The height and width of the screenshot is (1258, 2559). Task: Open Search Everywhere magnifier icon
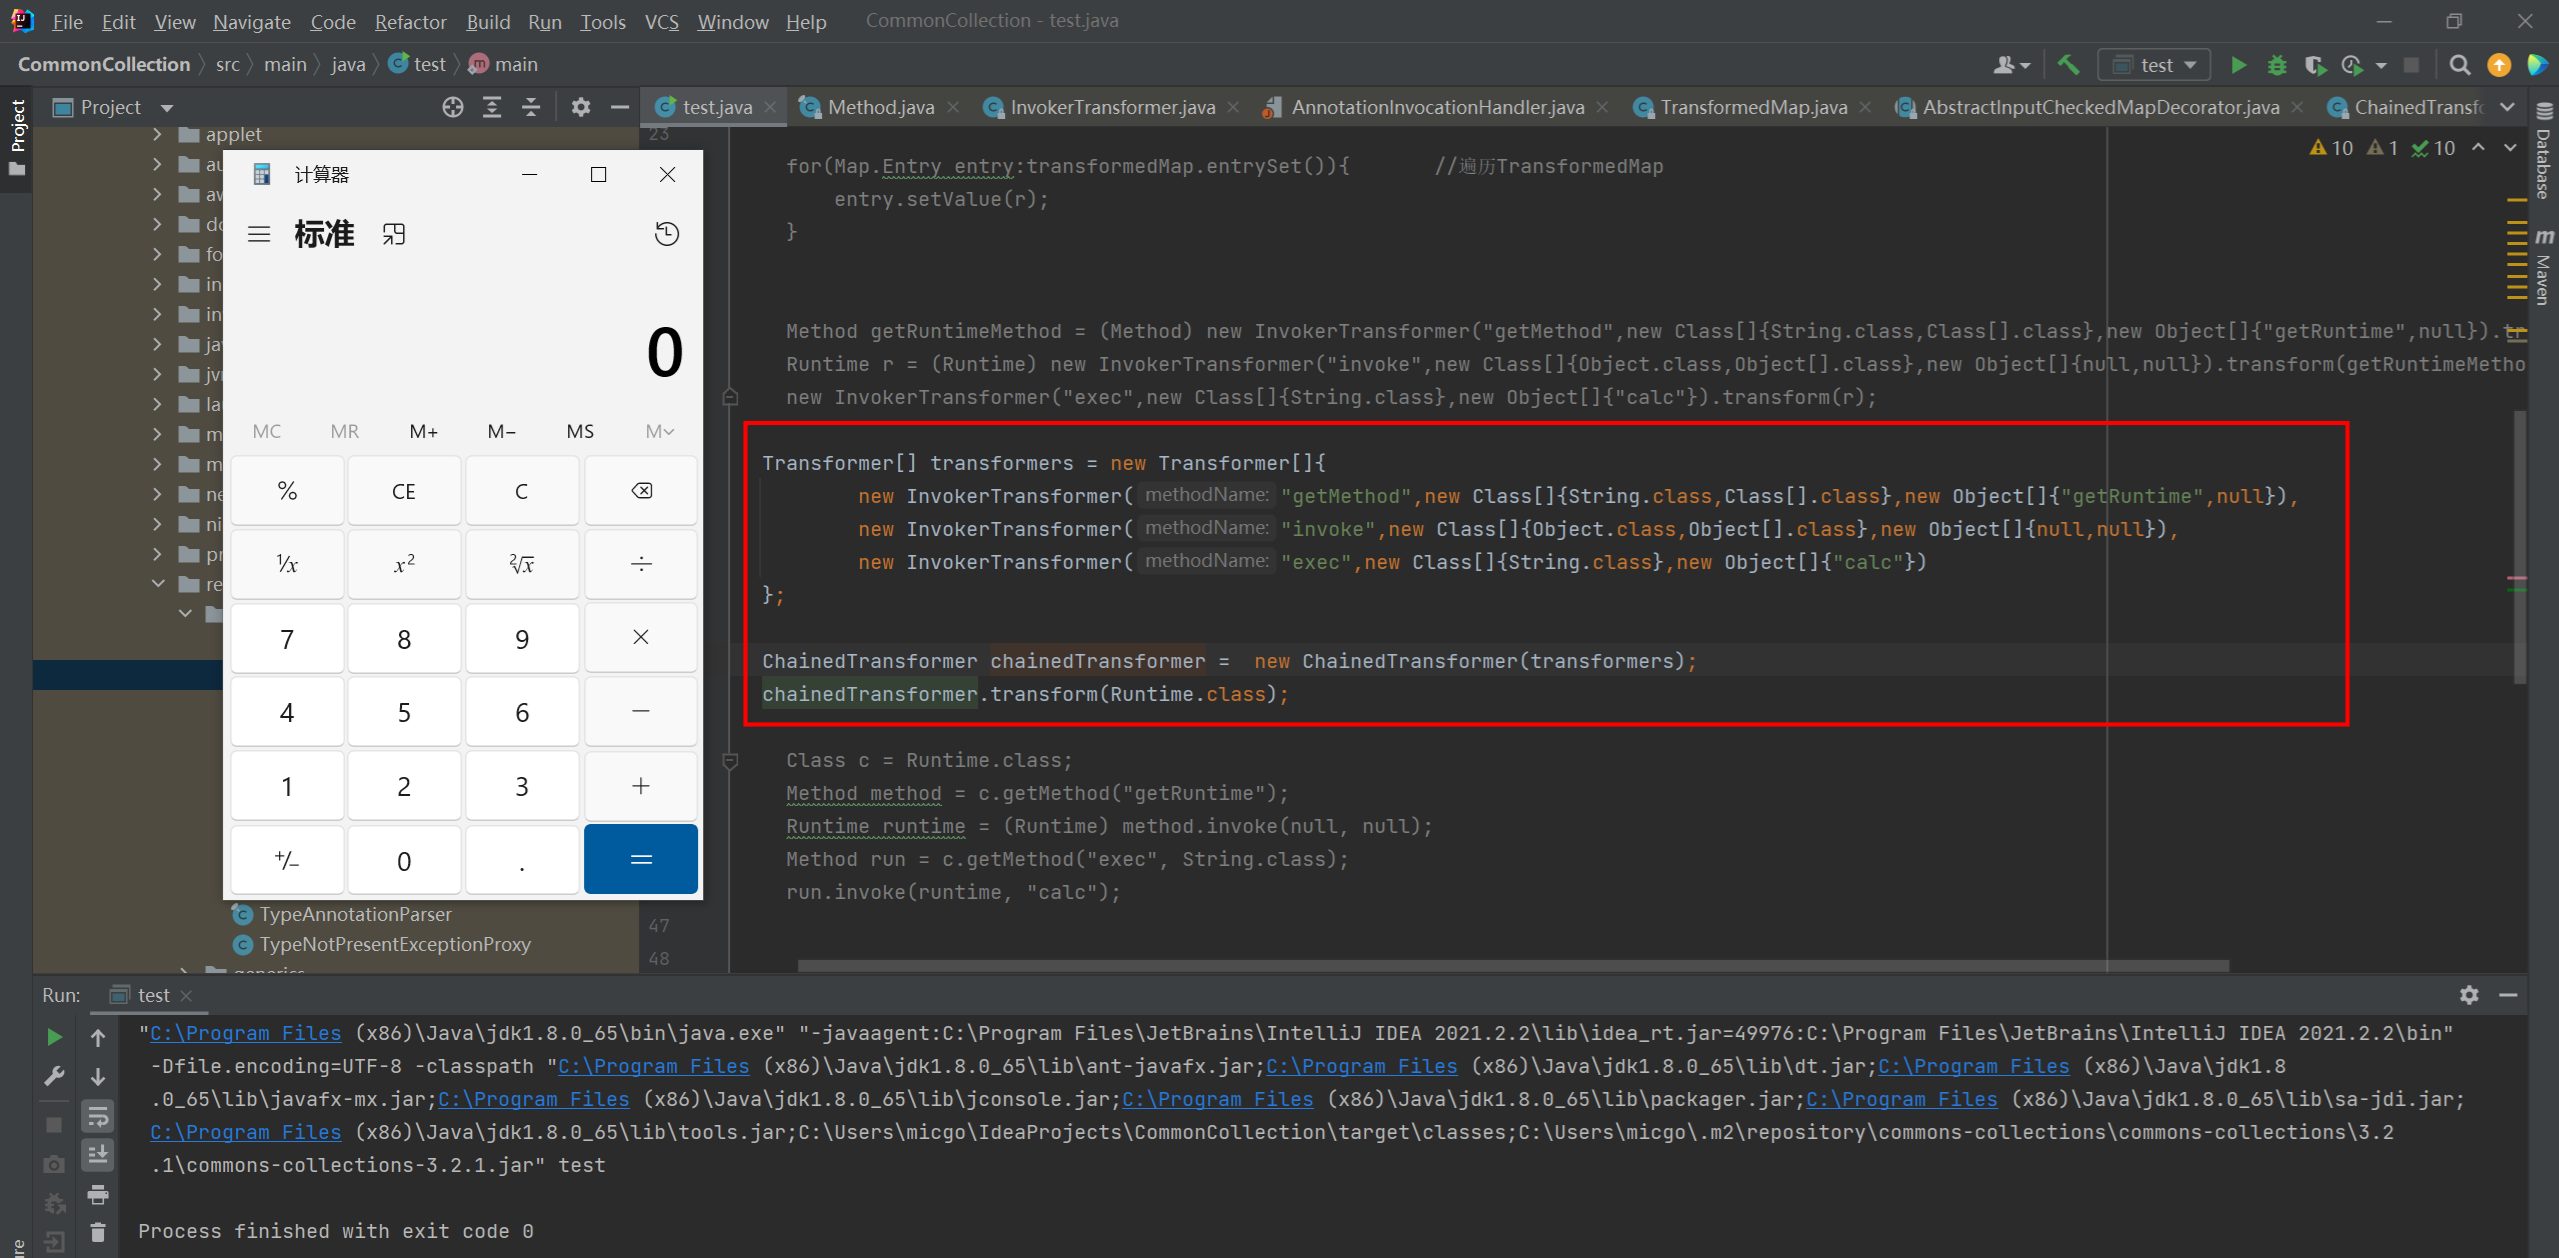coord(2460,65)
